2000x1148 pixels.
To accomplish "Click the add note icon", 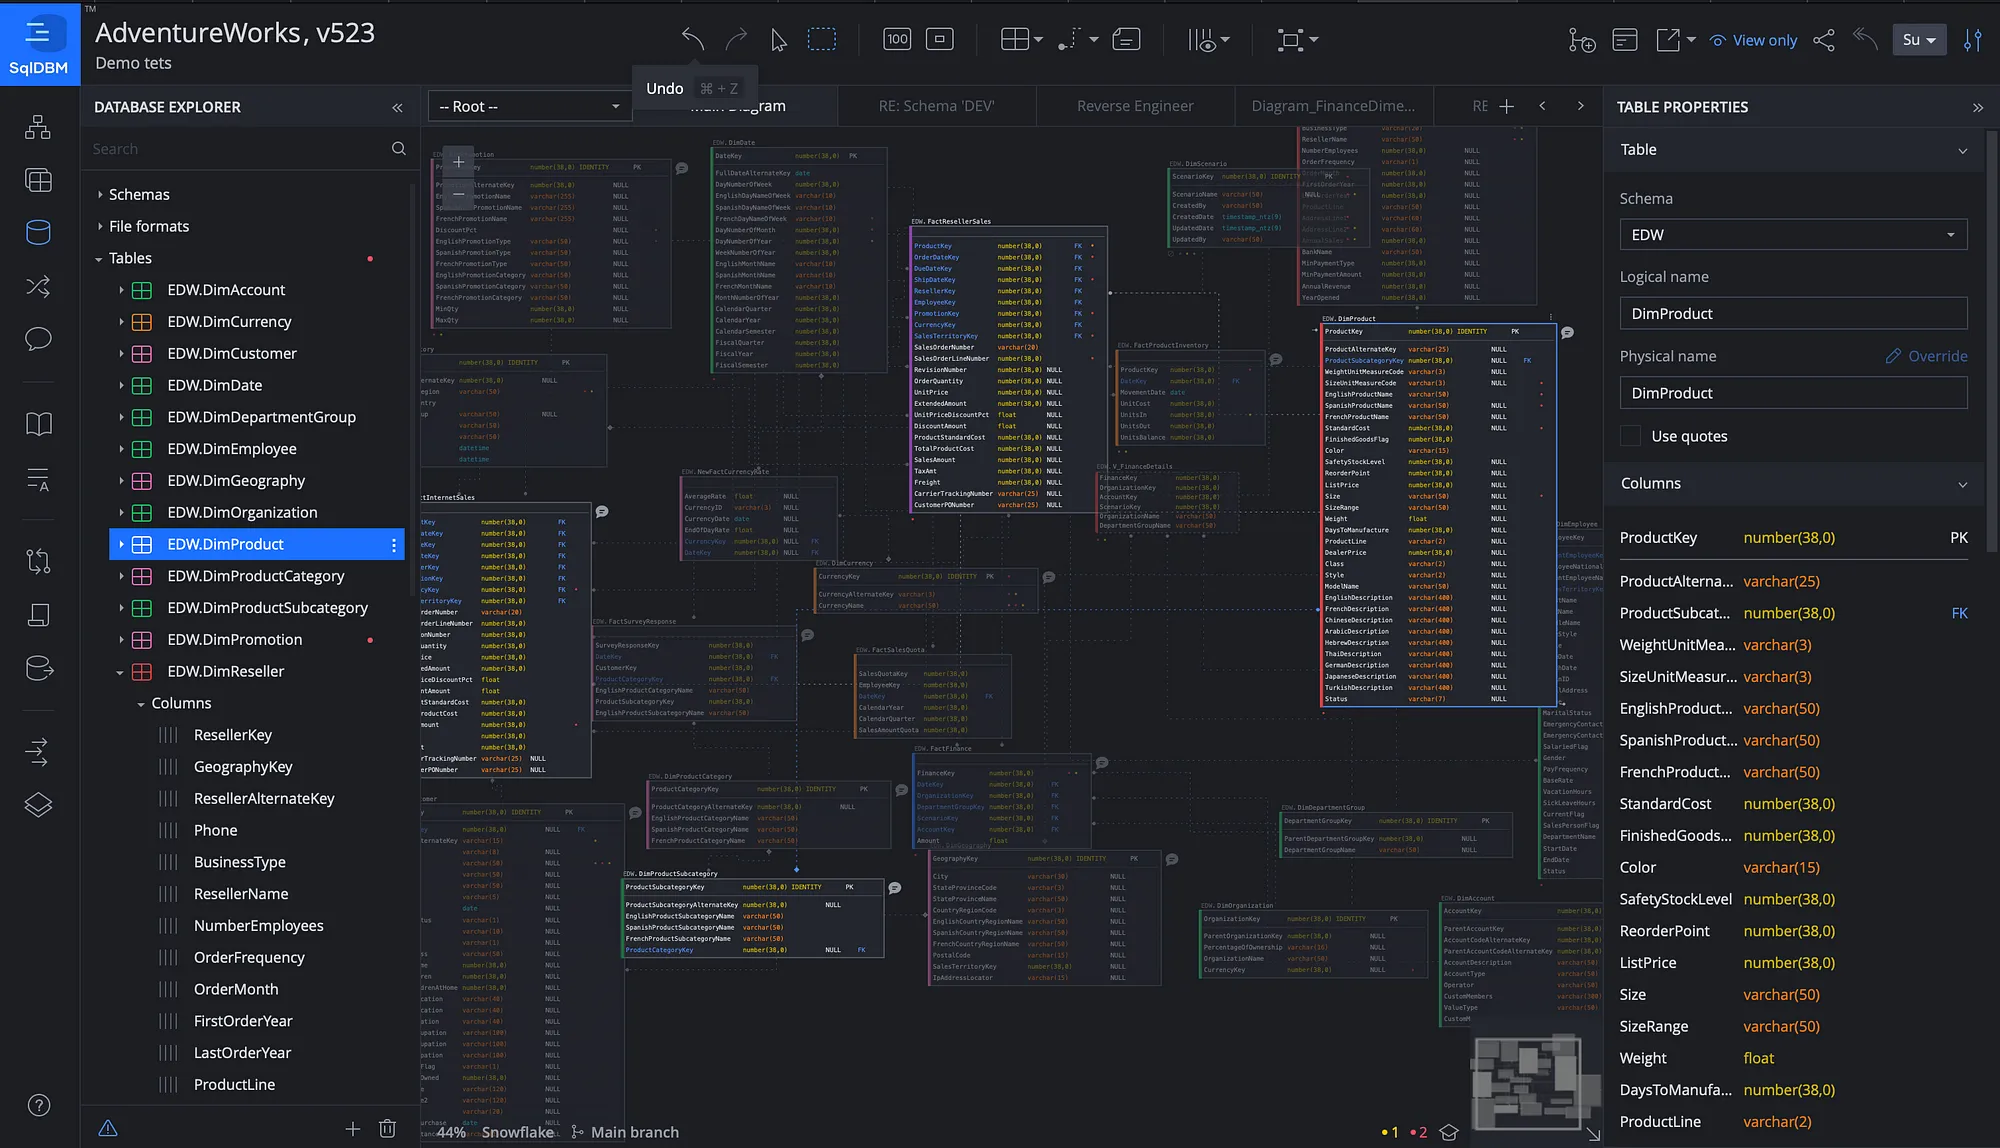I will pyautogui.click(x=1126, y=39).
